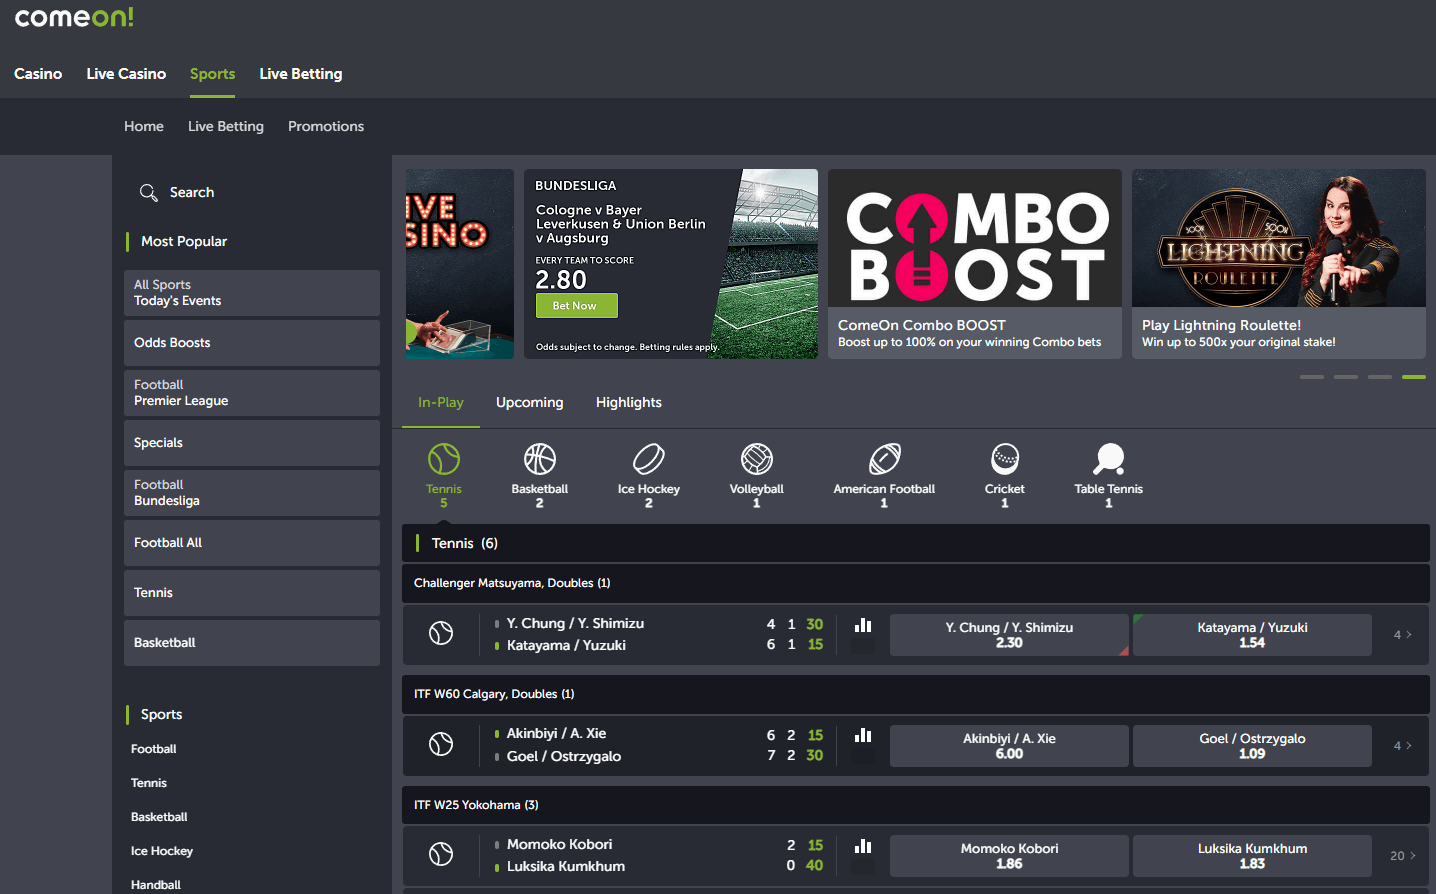Click the ComeOn! logo
Image resolution: width=1436 pixels, height=894 pixels.
point(74,17)
